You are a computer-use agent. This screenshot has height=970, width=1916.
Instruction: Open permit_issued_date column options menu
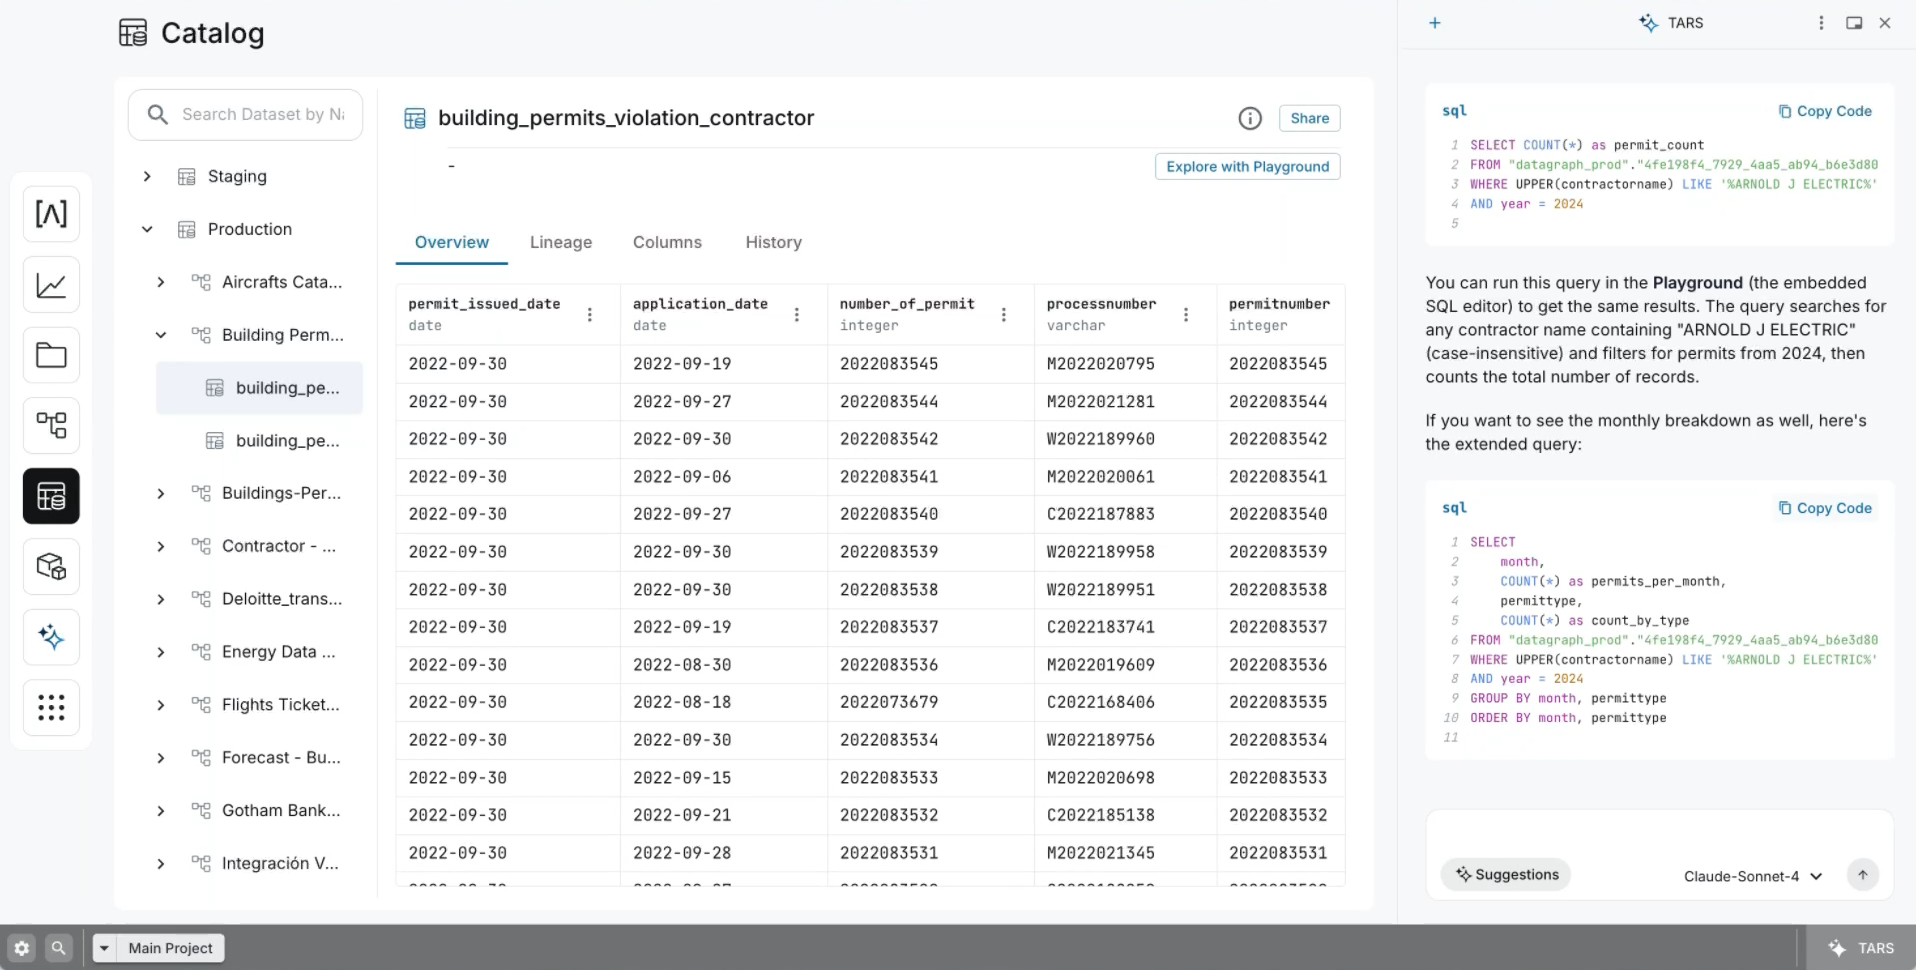[x=590, y=314]
